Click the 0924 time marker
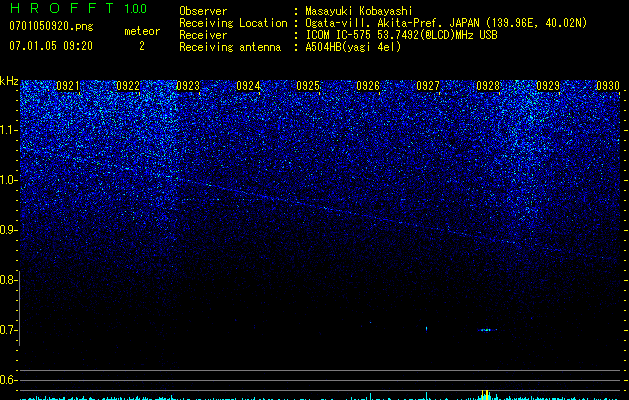This screenshot has width=629, height=400. tap(248, 86)
